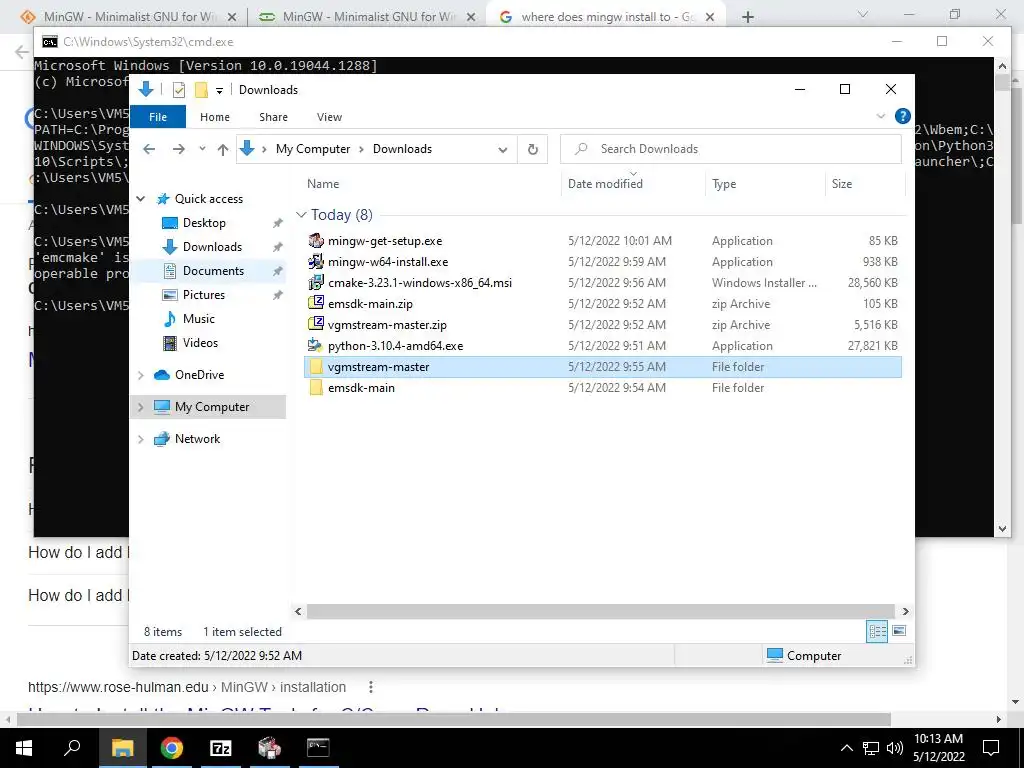1024x768 pixels.
Task: Open 7-Zip from the taskbar
Action: pyautogui.click(x=220, y=748)
